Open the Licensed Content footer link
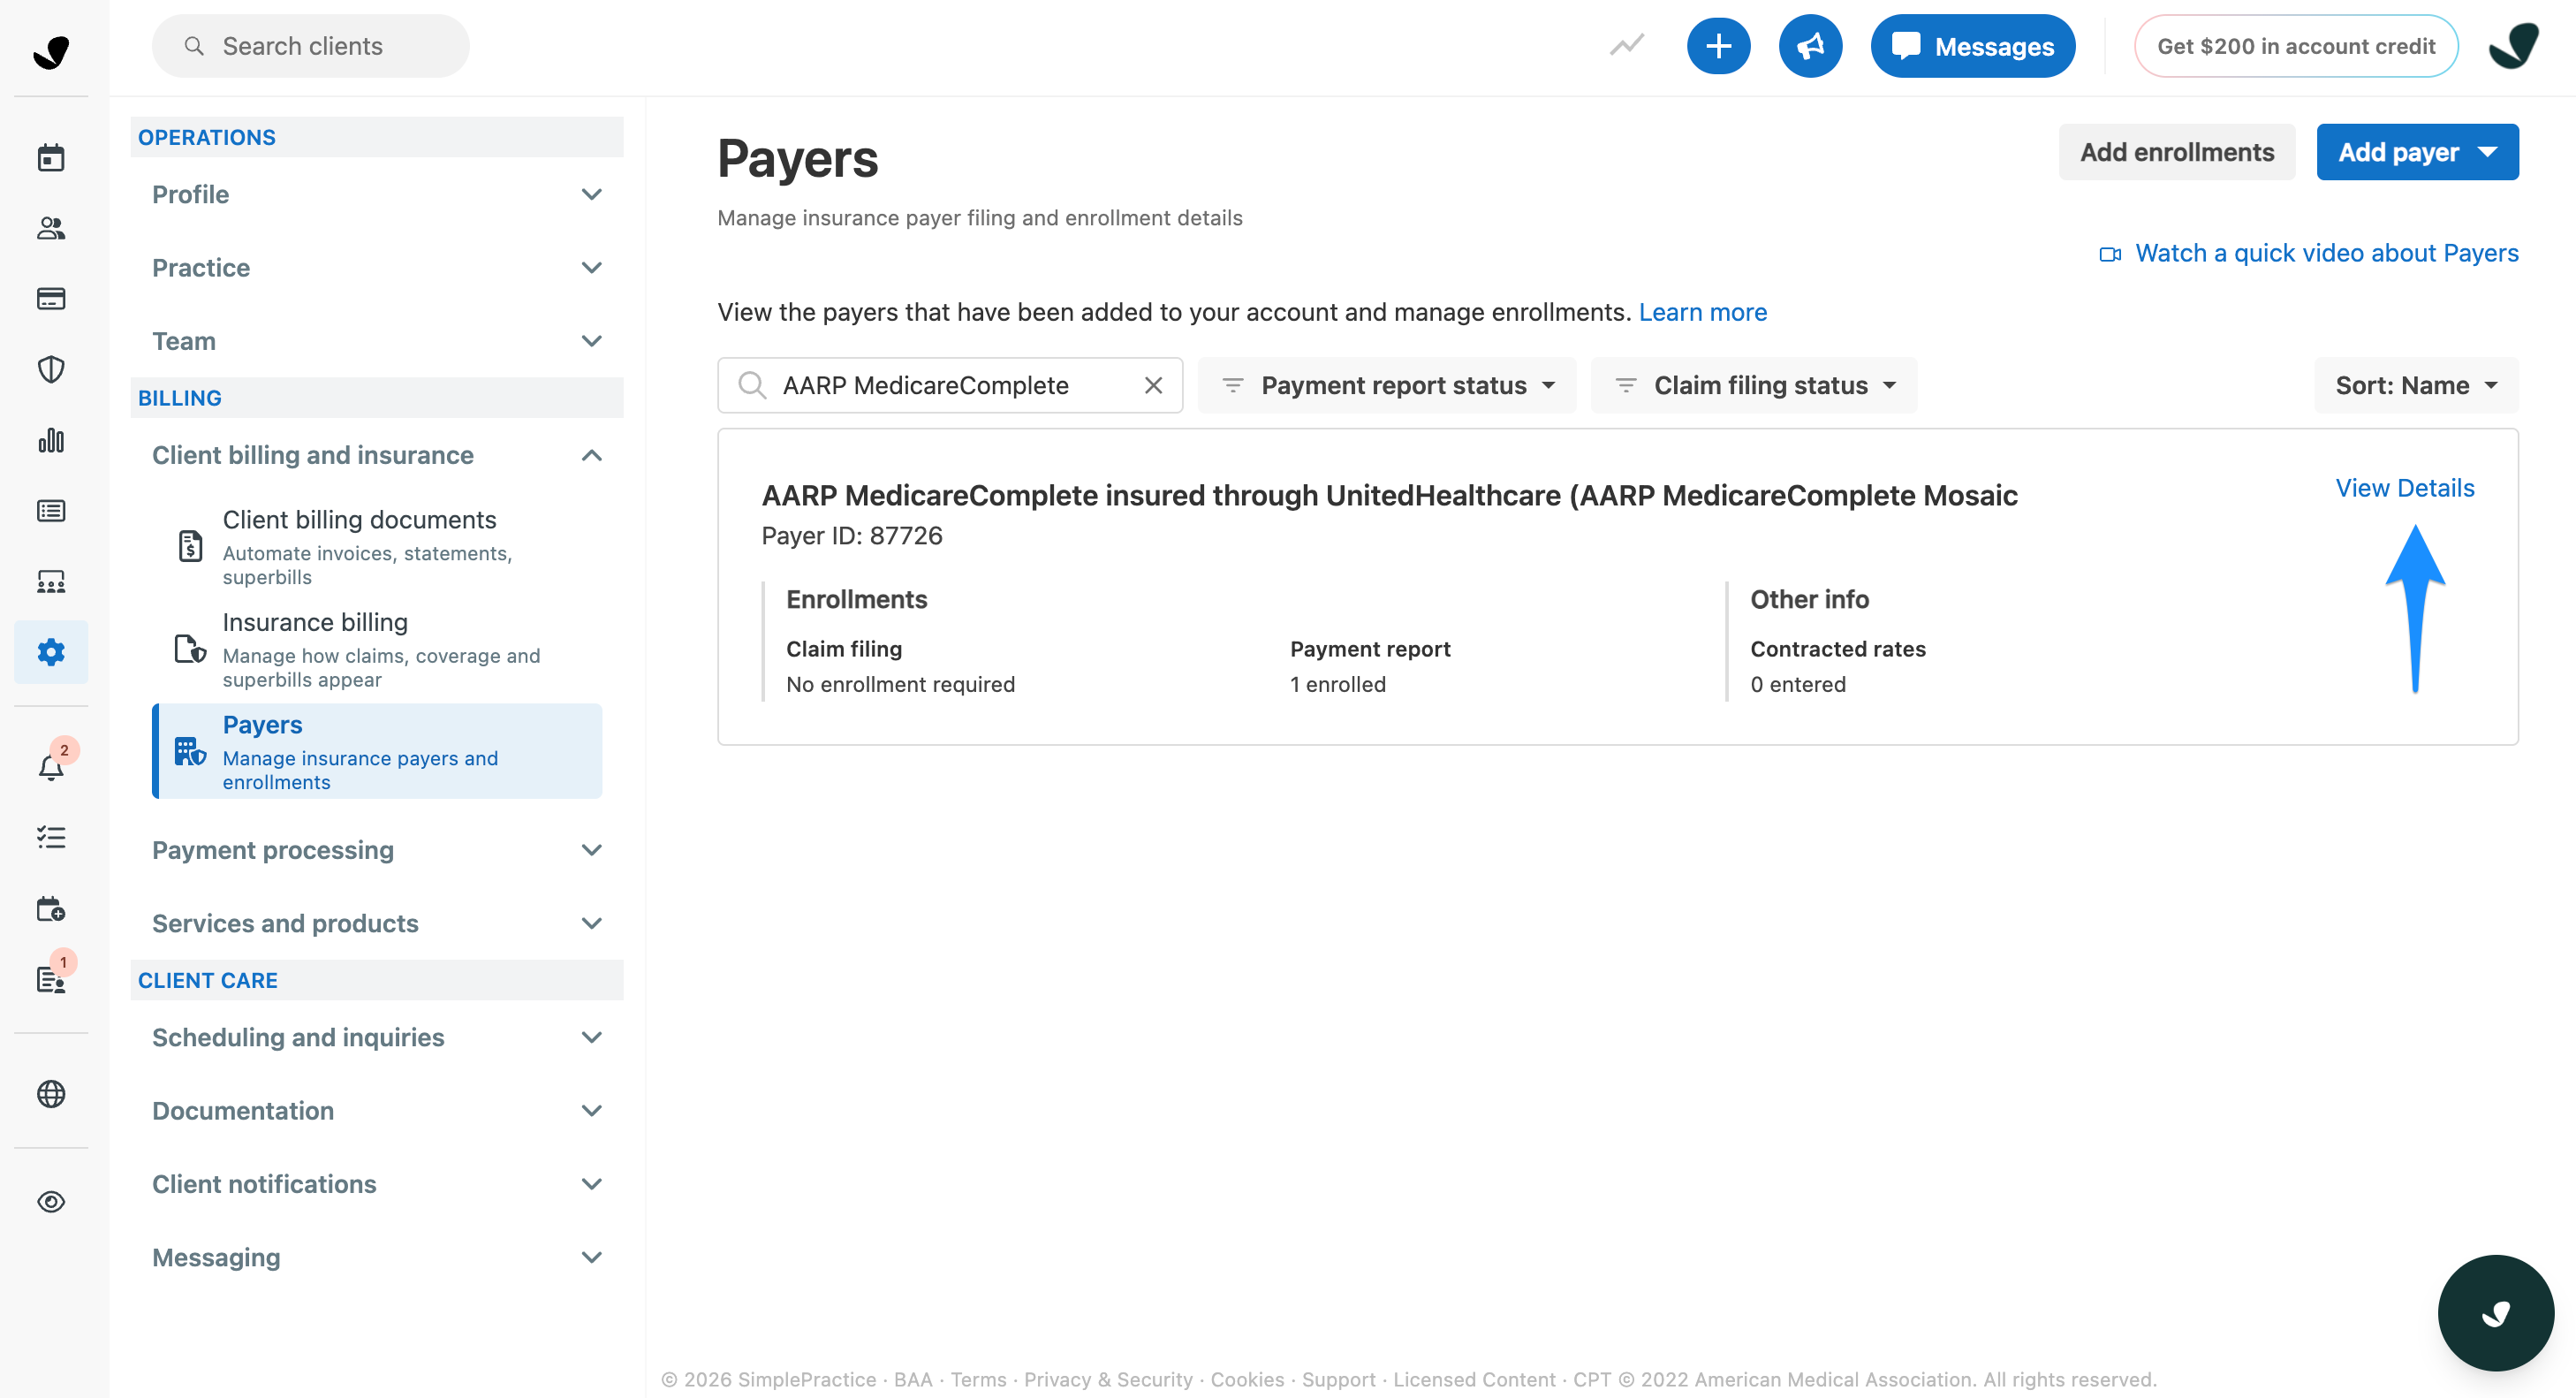The width and height of the screenshot is (2576, 1398). click(x=1474, y=1379)
